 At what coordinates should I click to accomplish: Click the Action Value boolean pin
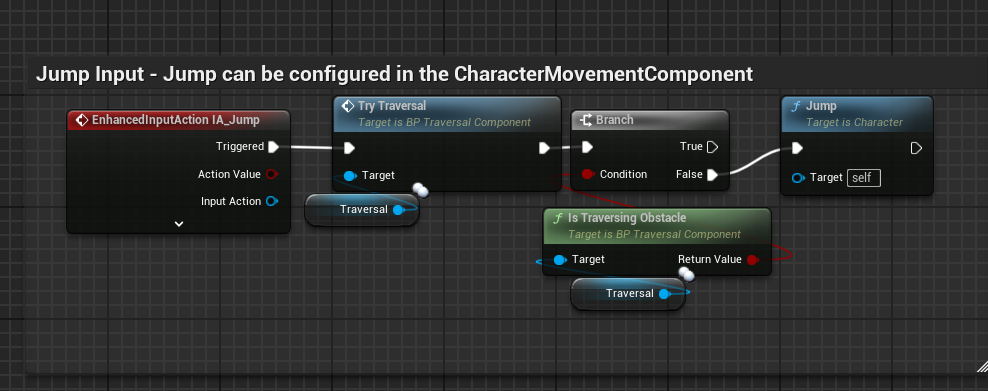[x=272, y=174]
